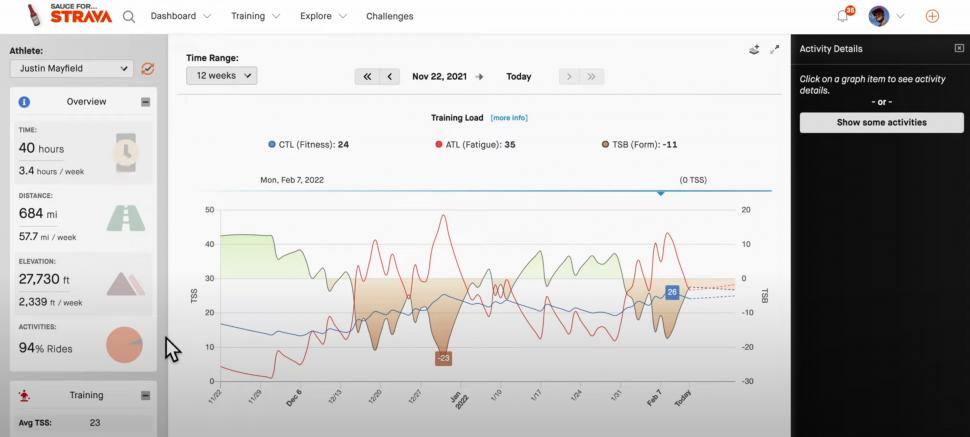
Task: Toggle the CTL (Fitness) legend series
Action: (309, 145)
